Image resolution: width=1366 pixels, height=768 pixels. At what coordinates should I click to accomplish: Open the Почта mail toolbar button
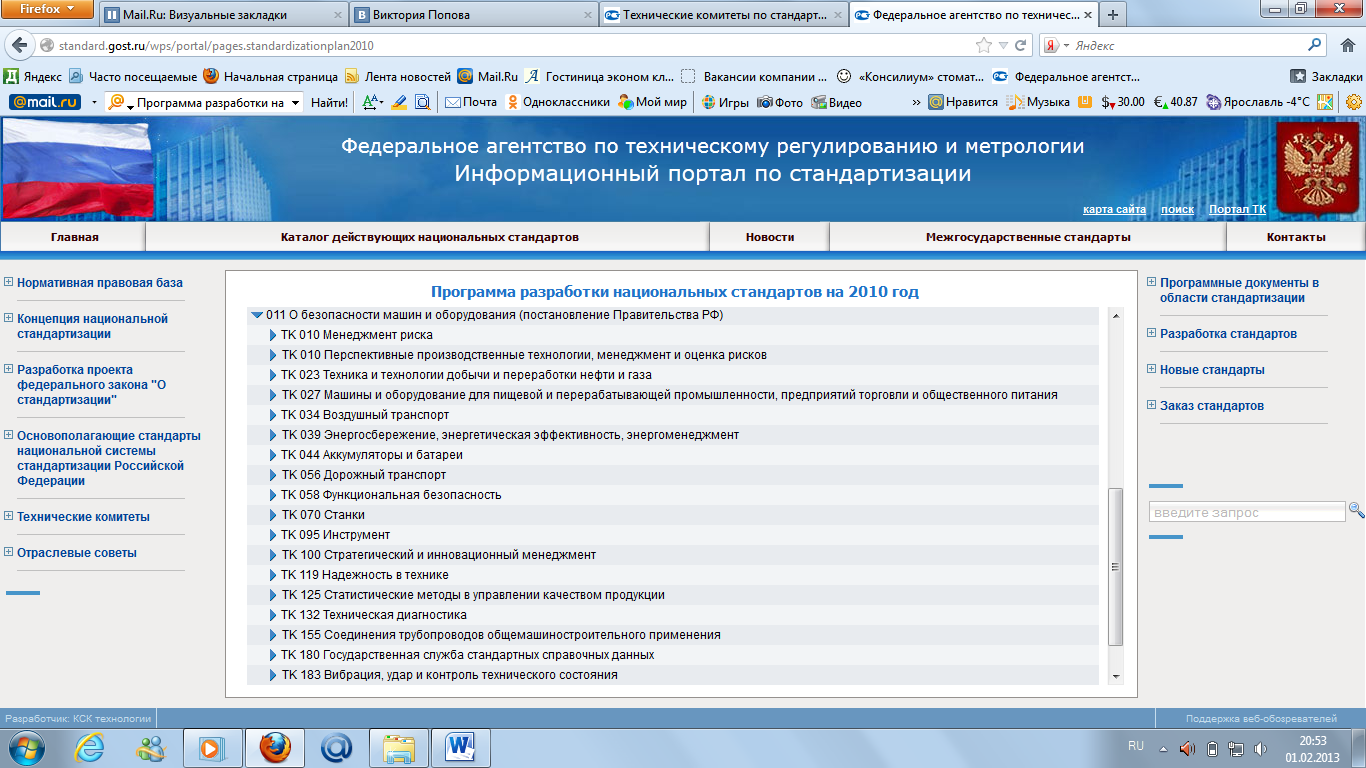[470, 102]
